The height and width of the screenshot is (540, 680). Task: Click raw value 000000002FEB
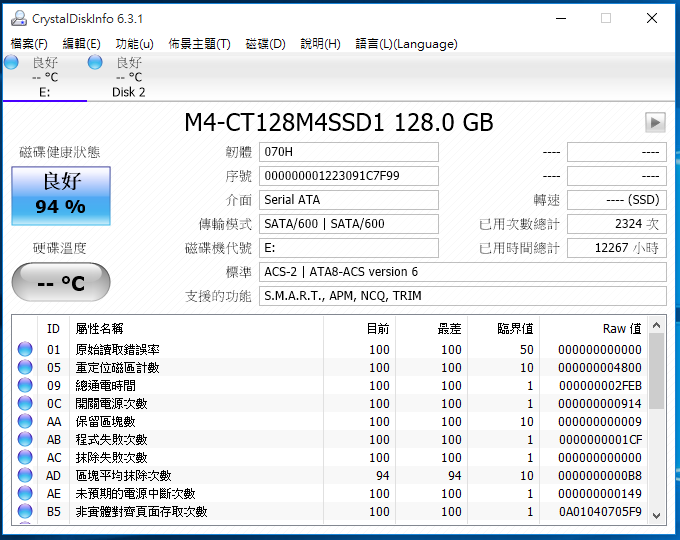tap(600, 385)
